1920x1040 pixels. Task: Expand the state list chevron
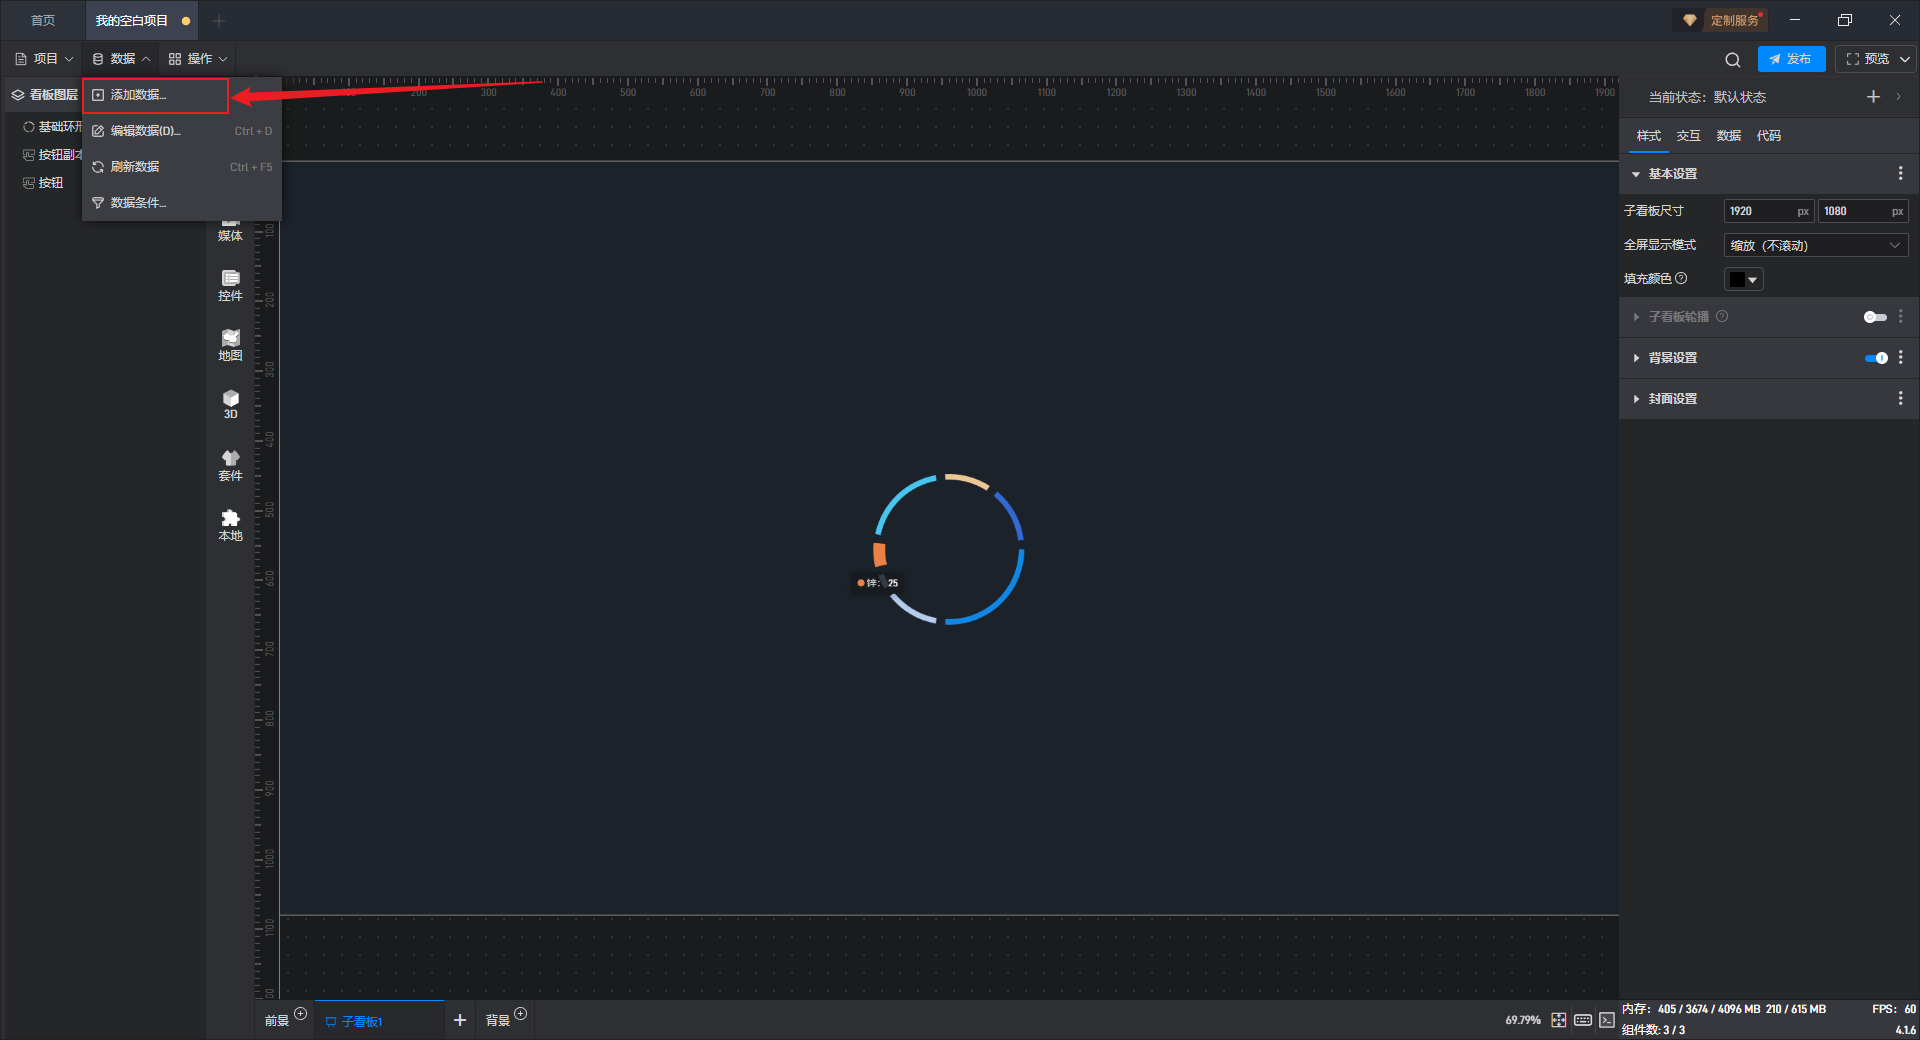pyautogui.click(x=1898, y=97)
